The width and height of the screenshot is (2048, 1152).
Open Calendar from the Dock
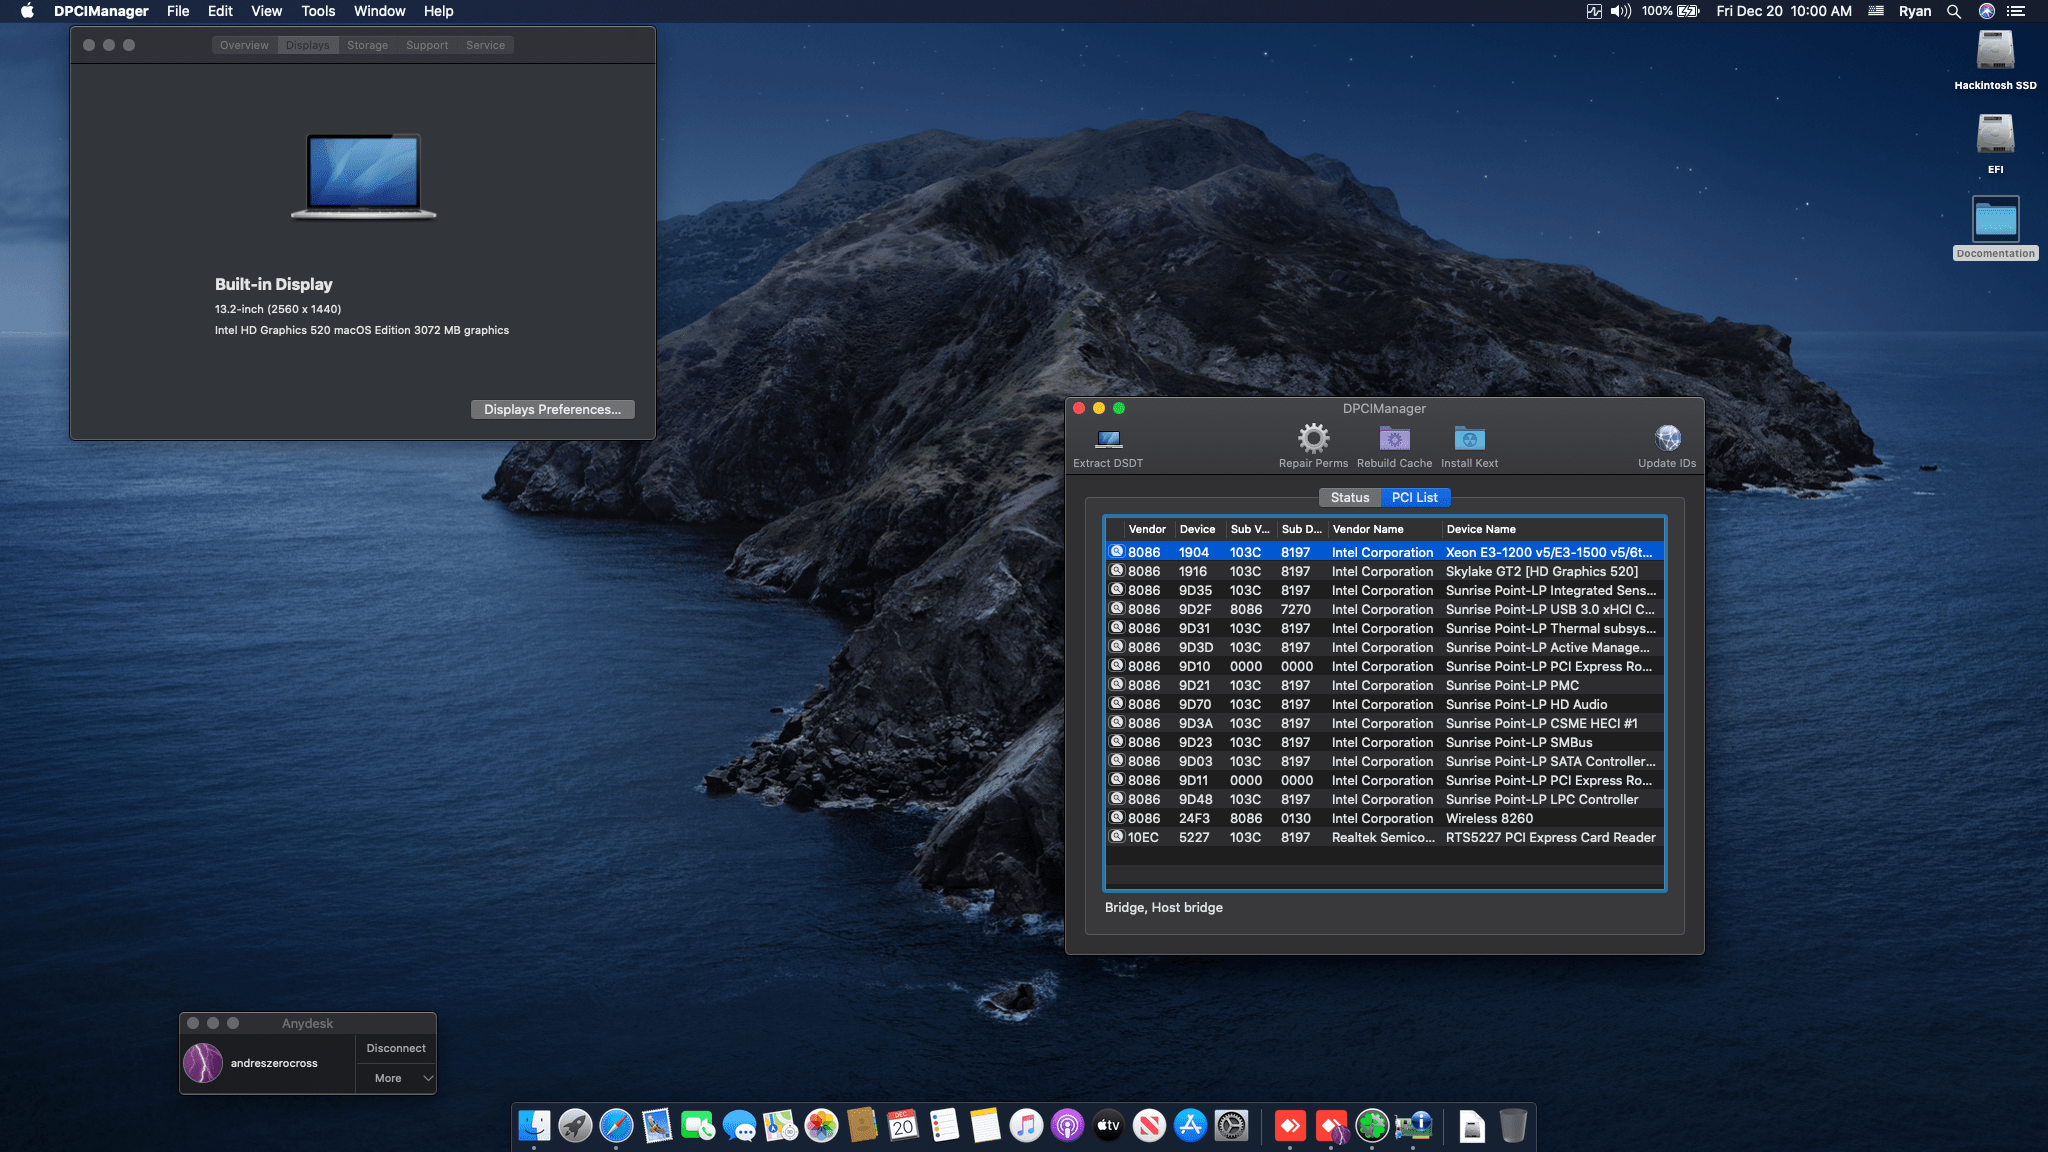[903, 1126]
